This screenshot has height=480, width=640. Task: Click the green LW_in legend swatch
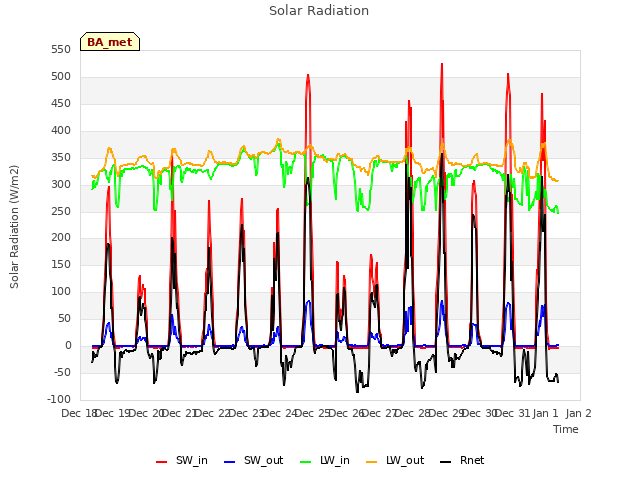click(x=306, y=462)
